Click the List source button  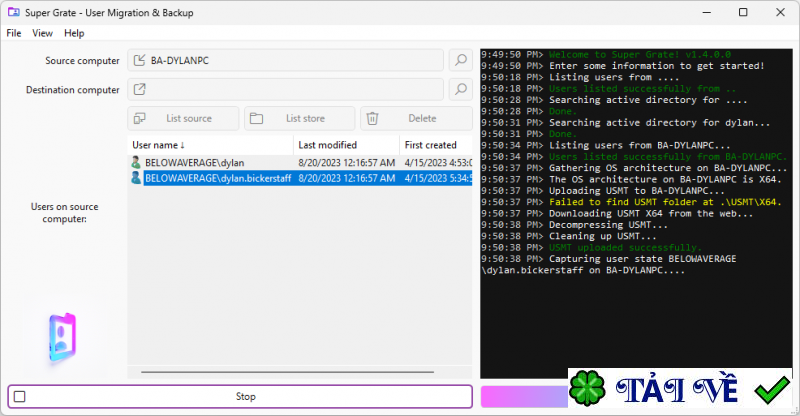[183, 118]
